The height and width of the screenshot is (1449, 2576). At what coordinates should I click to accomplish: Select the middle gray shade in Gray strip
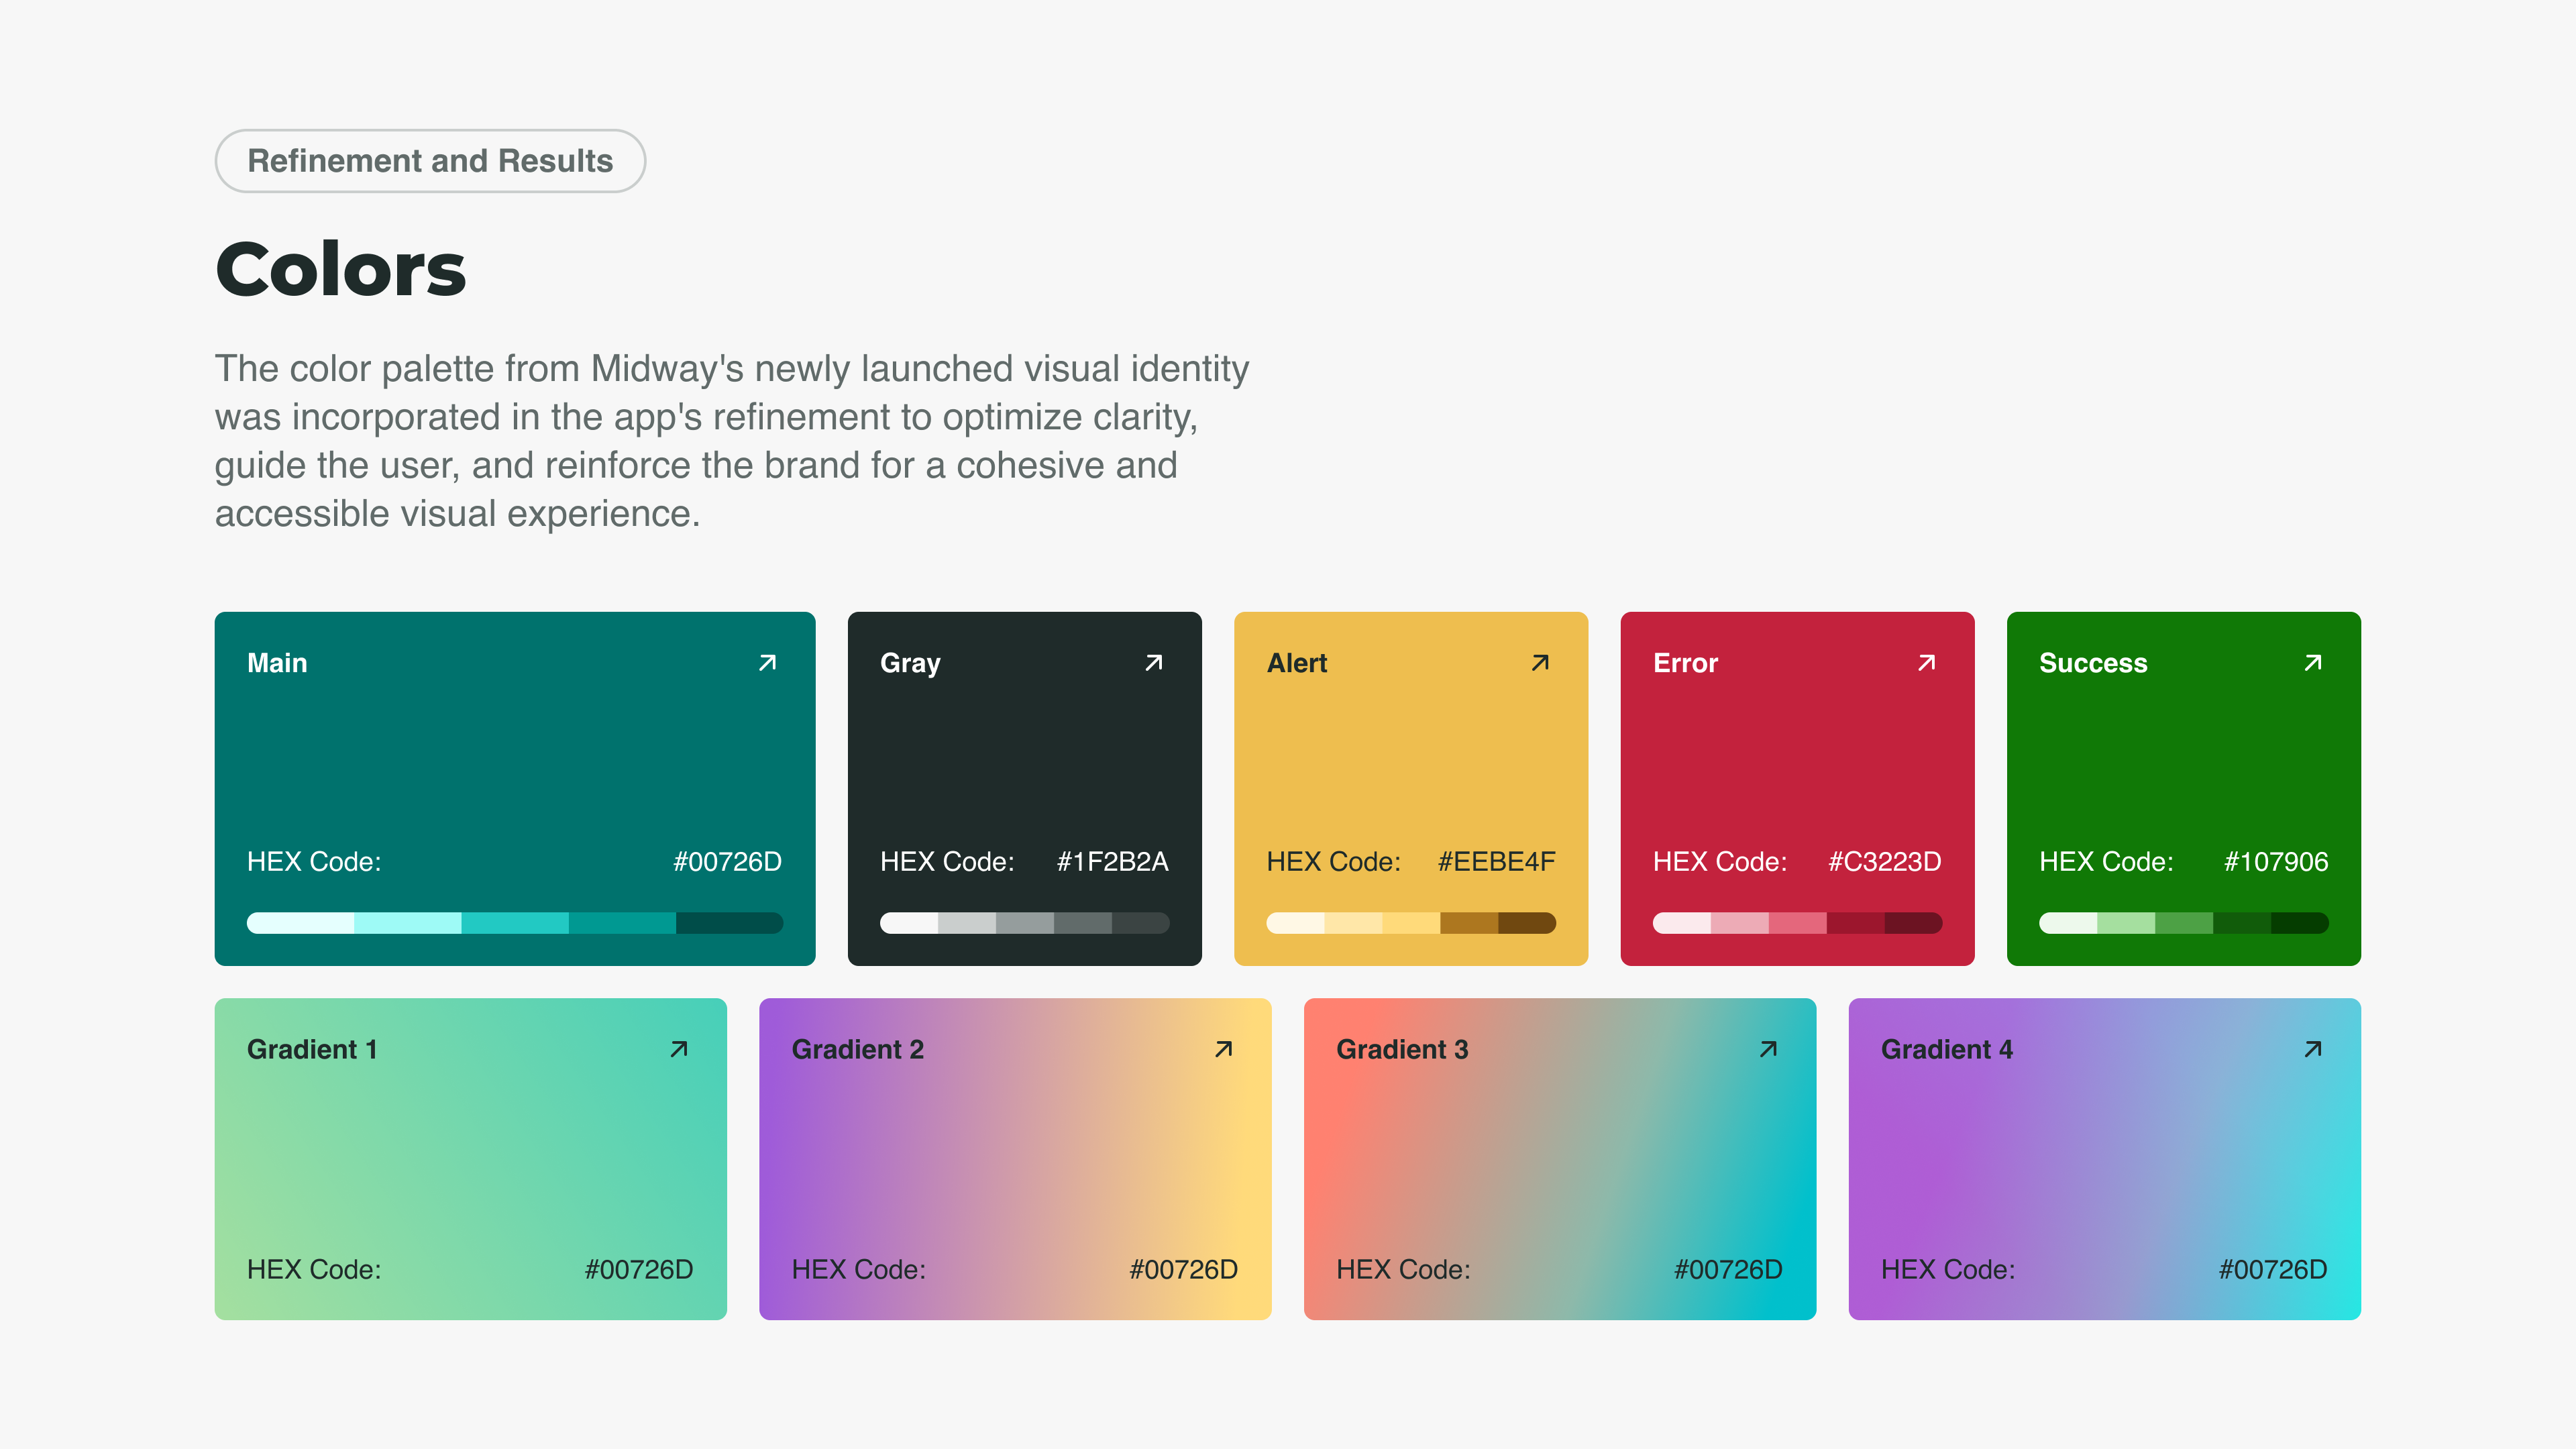[1024, 923]
